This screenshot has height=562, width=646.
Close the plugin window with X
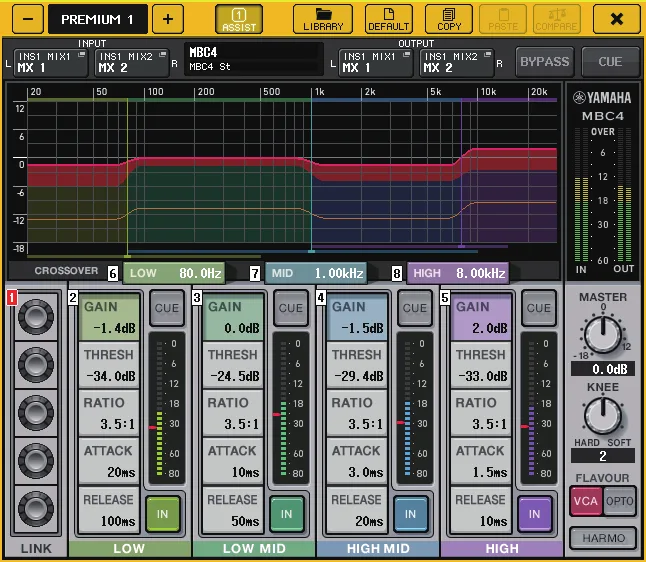(617, 19)
